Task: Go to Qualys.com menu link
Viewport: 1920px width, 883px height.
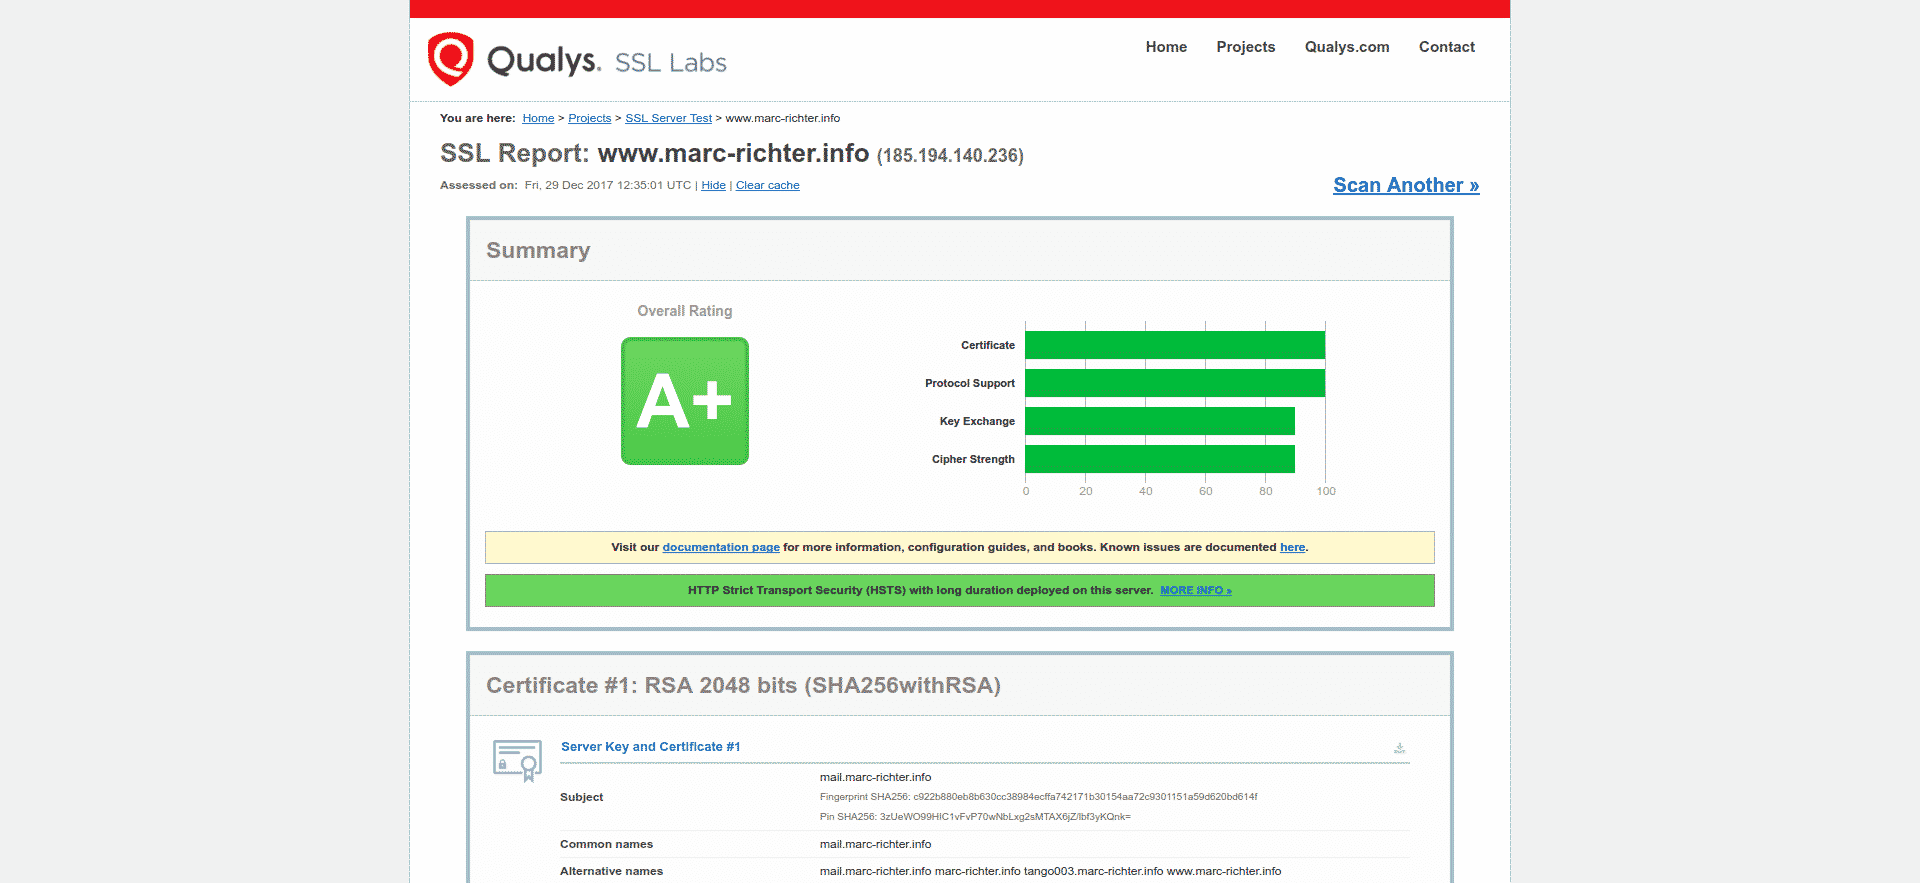Action: click(1346, 47)
